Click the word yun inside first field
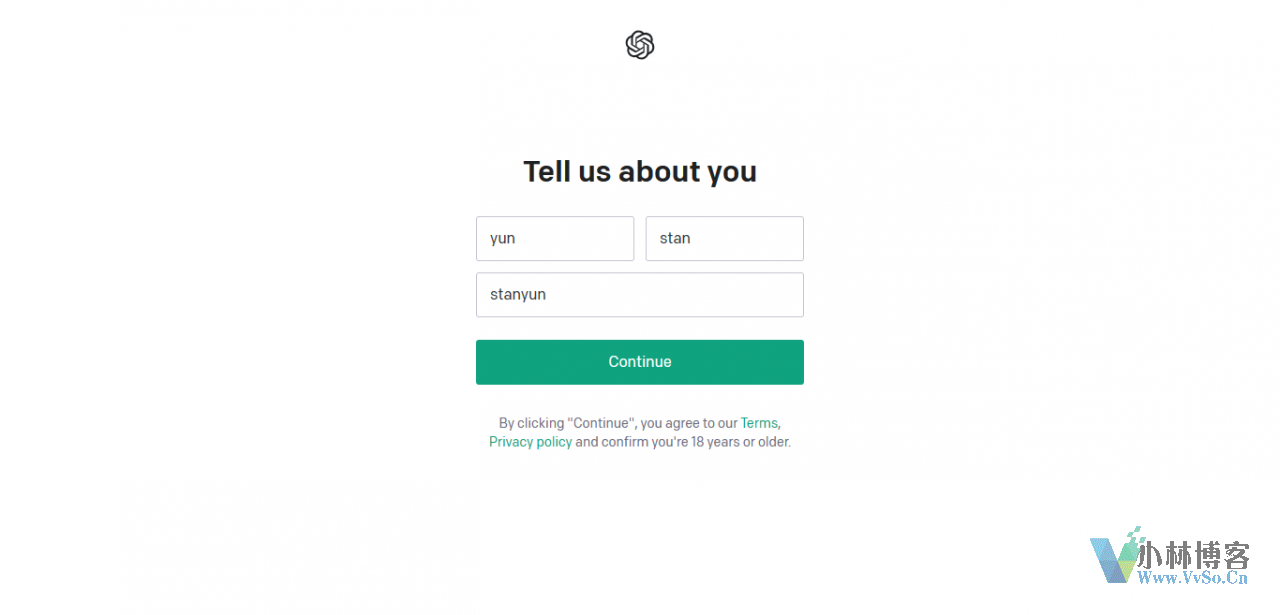This screenshot has width=1280, height=615. click(503, 238)
